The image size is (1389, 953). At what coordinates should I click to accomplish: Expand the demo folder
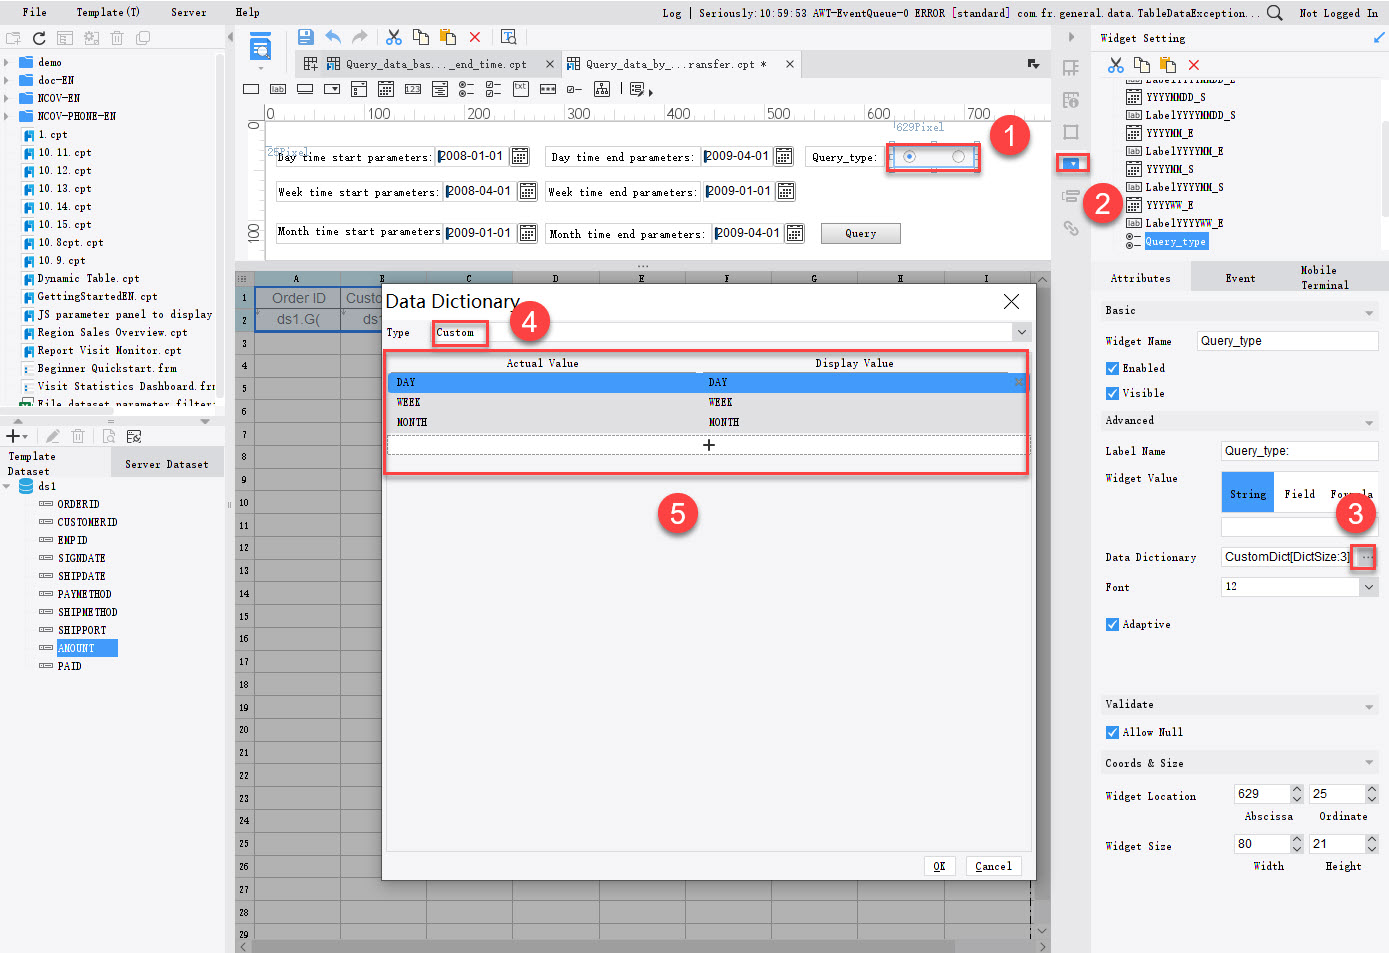click(x=7, y=62)
